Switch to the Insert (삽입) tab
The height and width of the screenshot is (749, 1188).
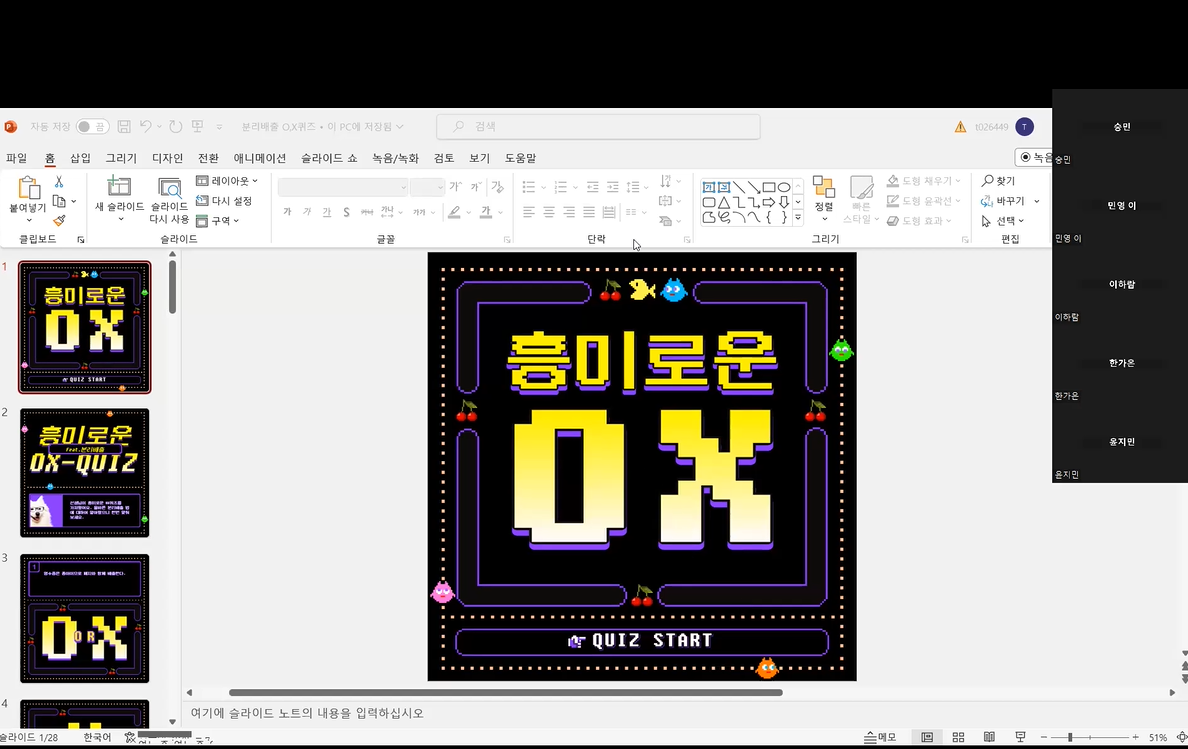(x=80, y=158)
